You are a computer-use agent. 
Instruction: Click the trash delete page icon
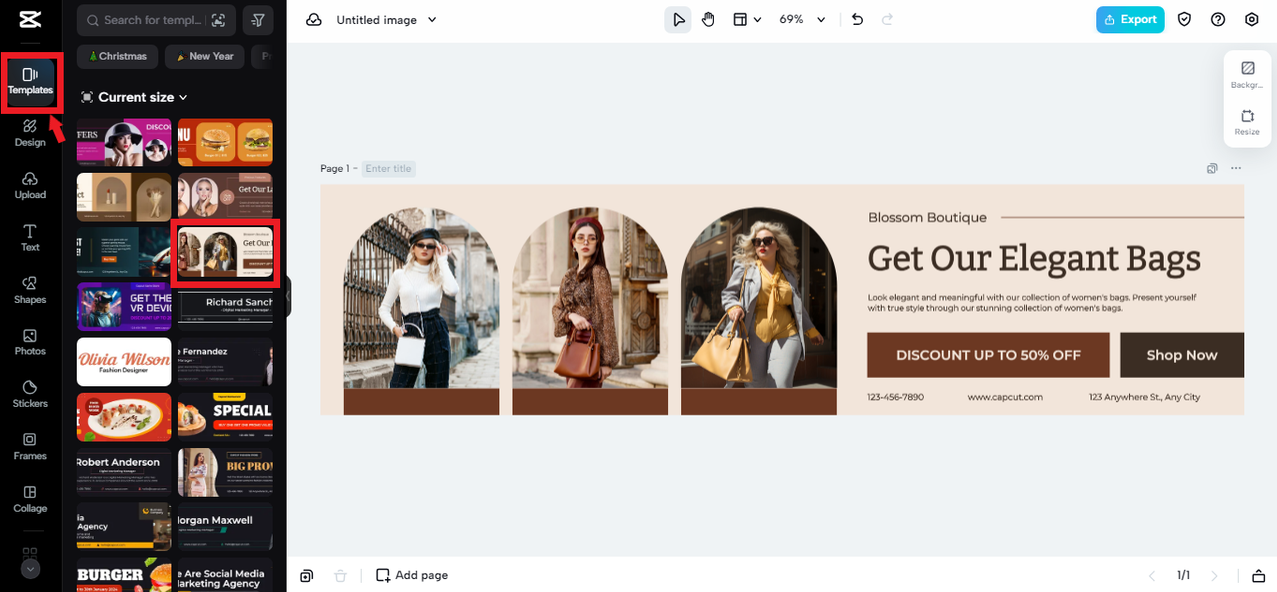pyautogui.click(x=340, y=575)
